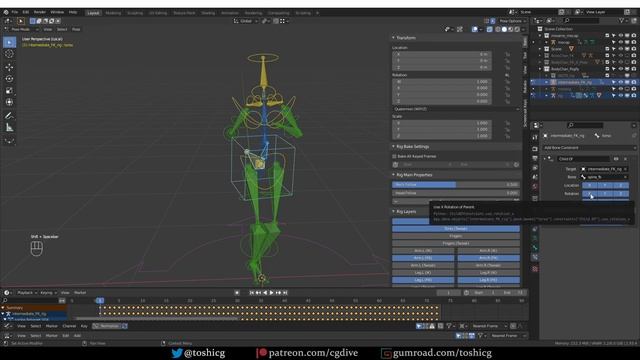Open the Bone properties tab icon
640x360 pixels.
click(535, 247)
